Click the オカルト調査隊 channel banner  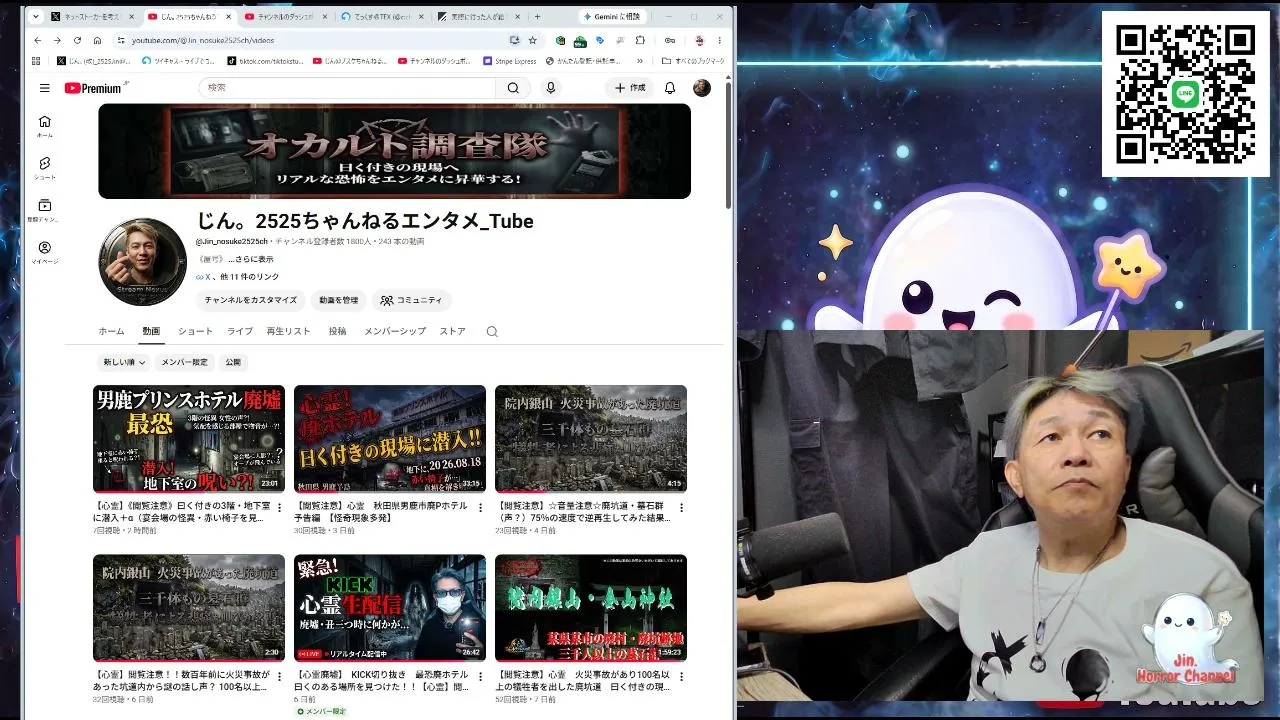(x=394, y=151)
